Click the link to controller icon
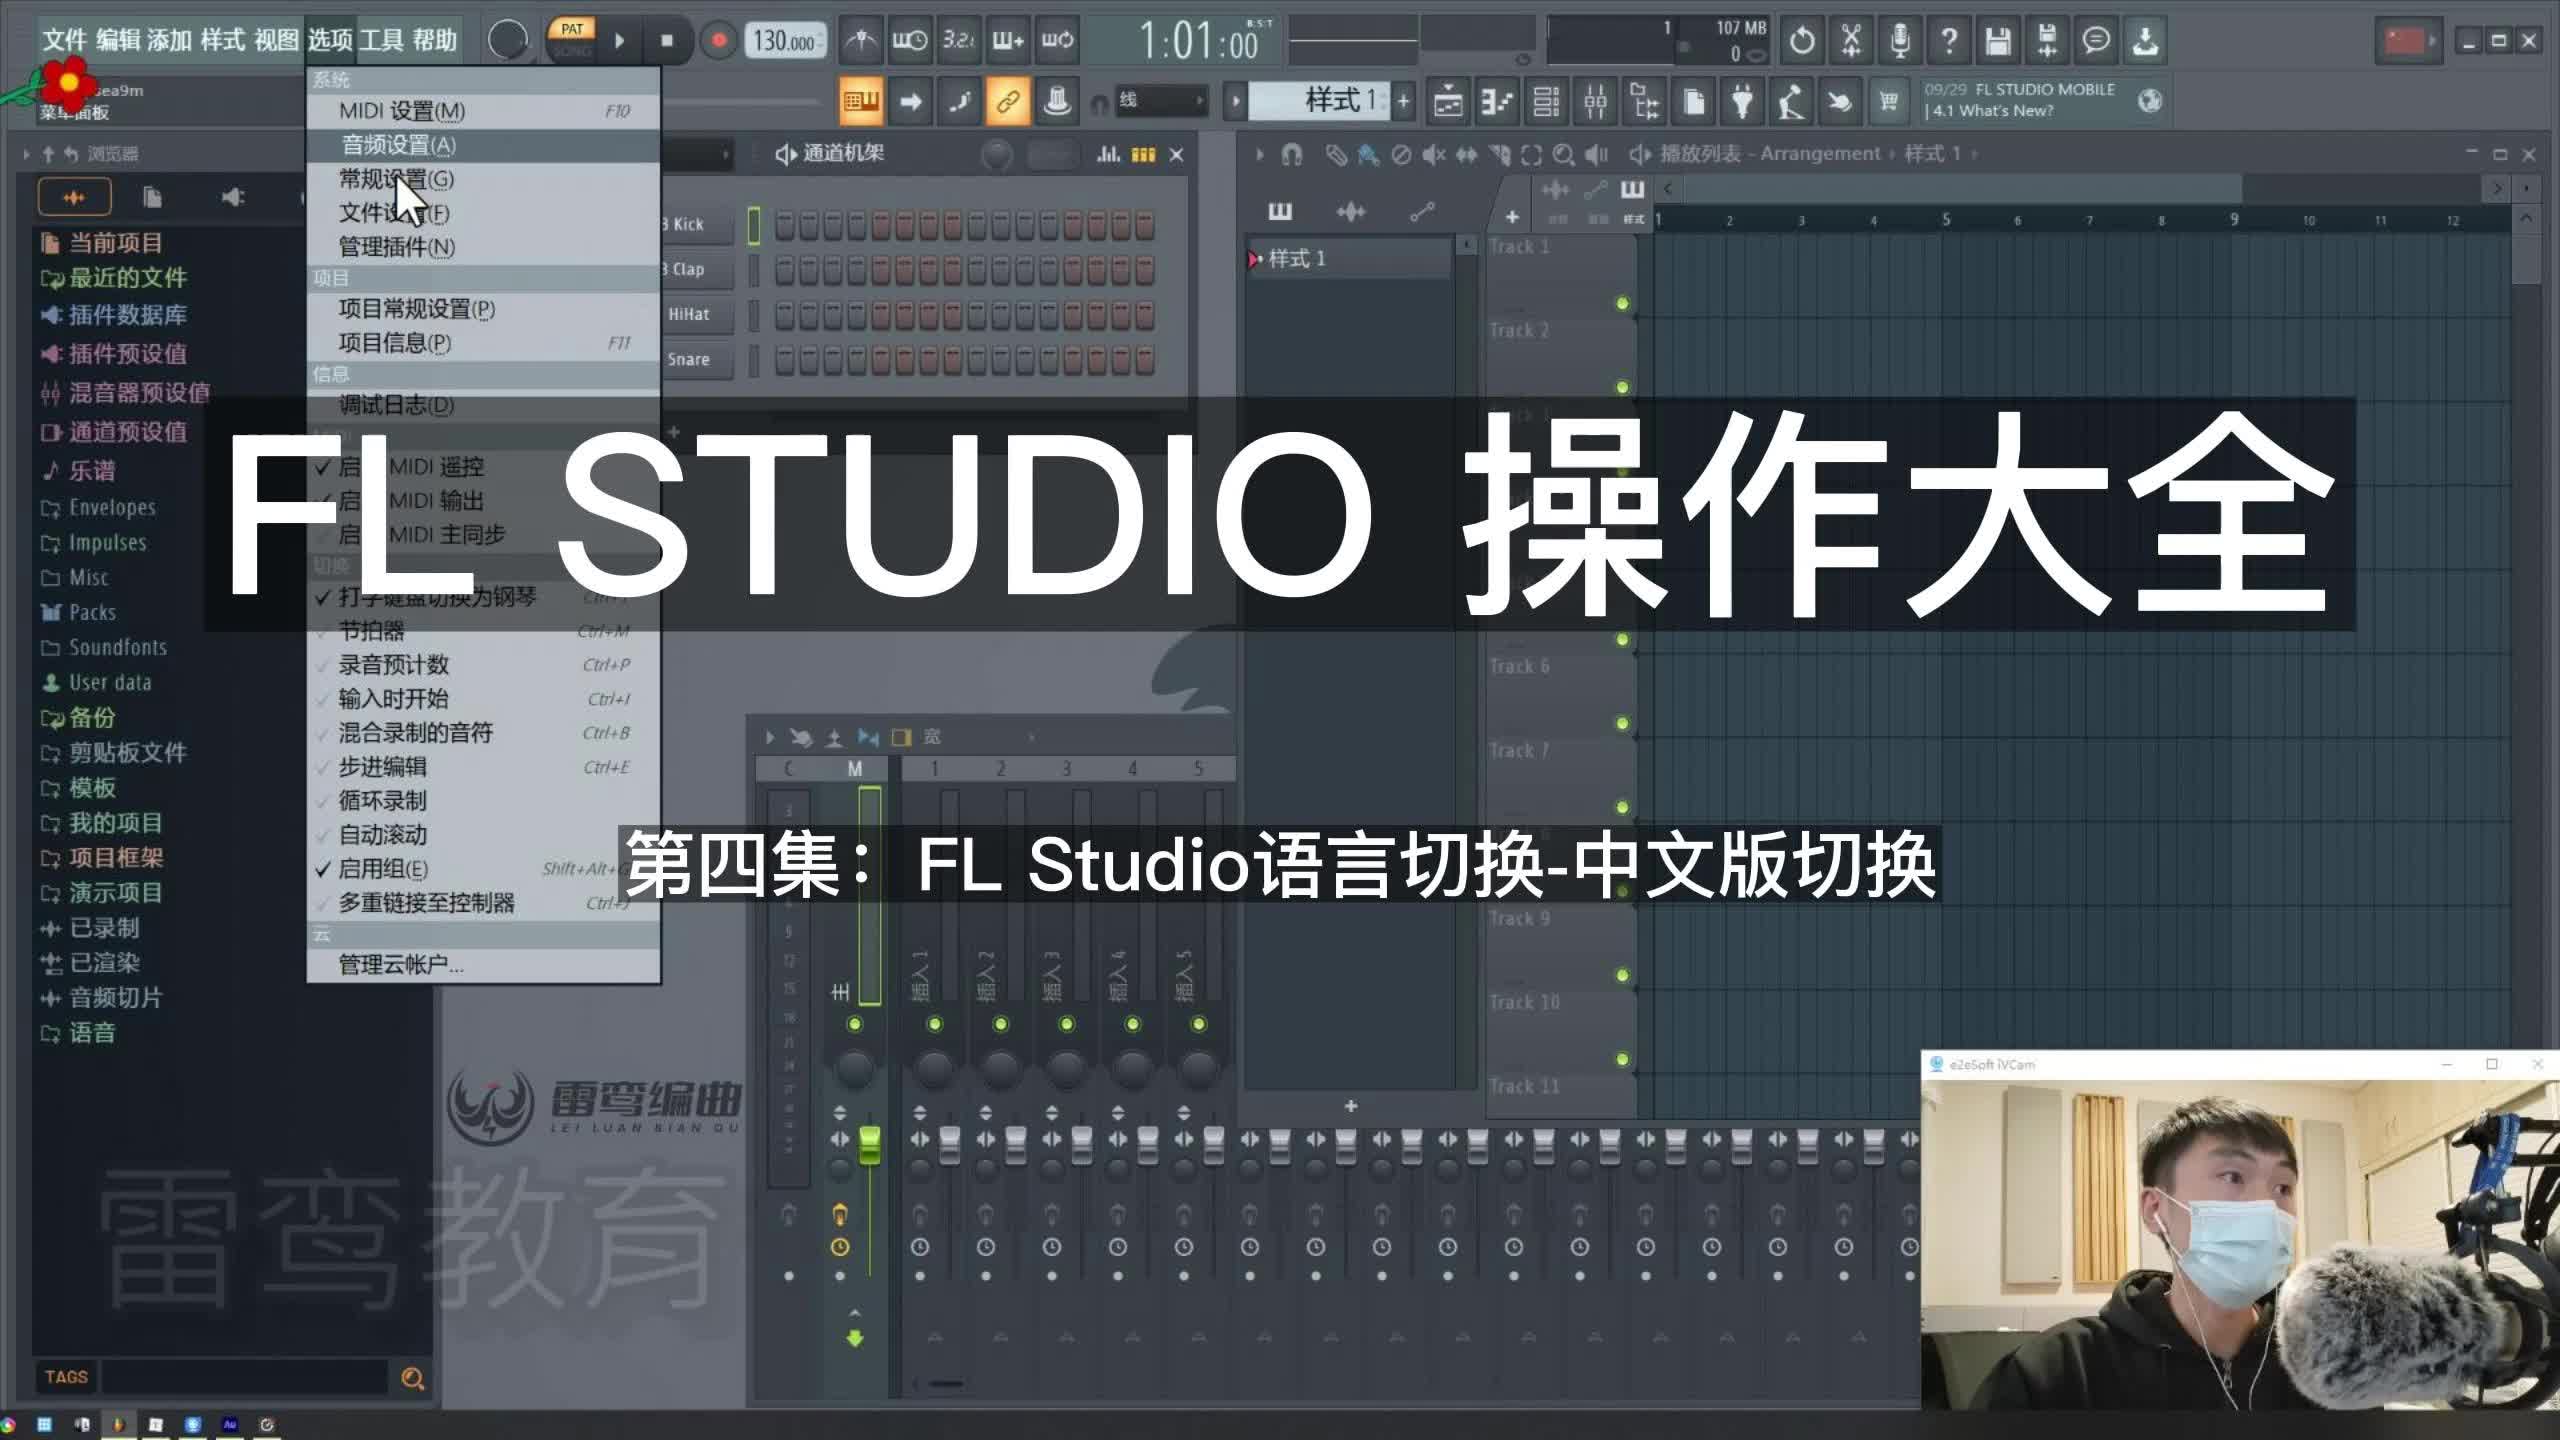The height and width of the screenshot is (1440, 2560). pos(1007,101)
